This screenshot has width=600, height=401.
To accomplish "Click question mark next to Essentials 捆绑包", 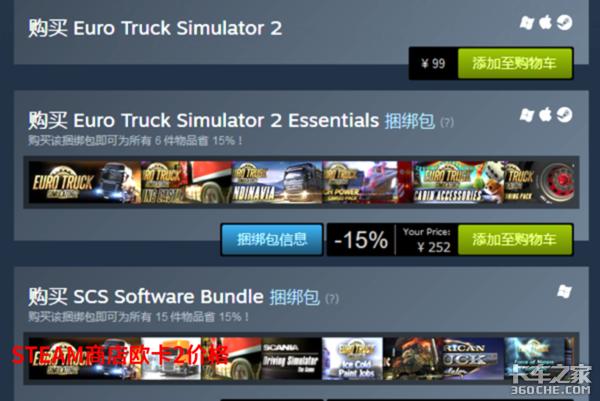I will tap(447, 122).
